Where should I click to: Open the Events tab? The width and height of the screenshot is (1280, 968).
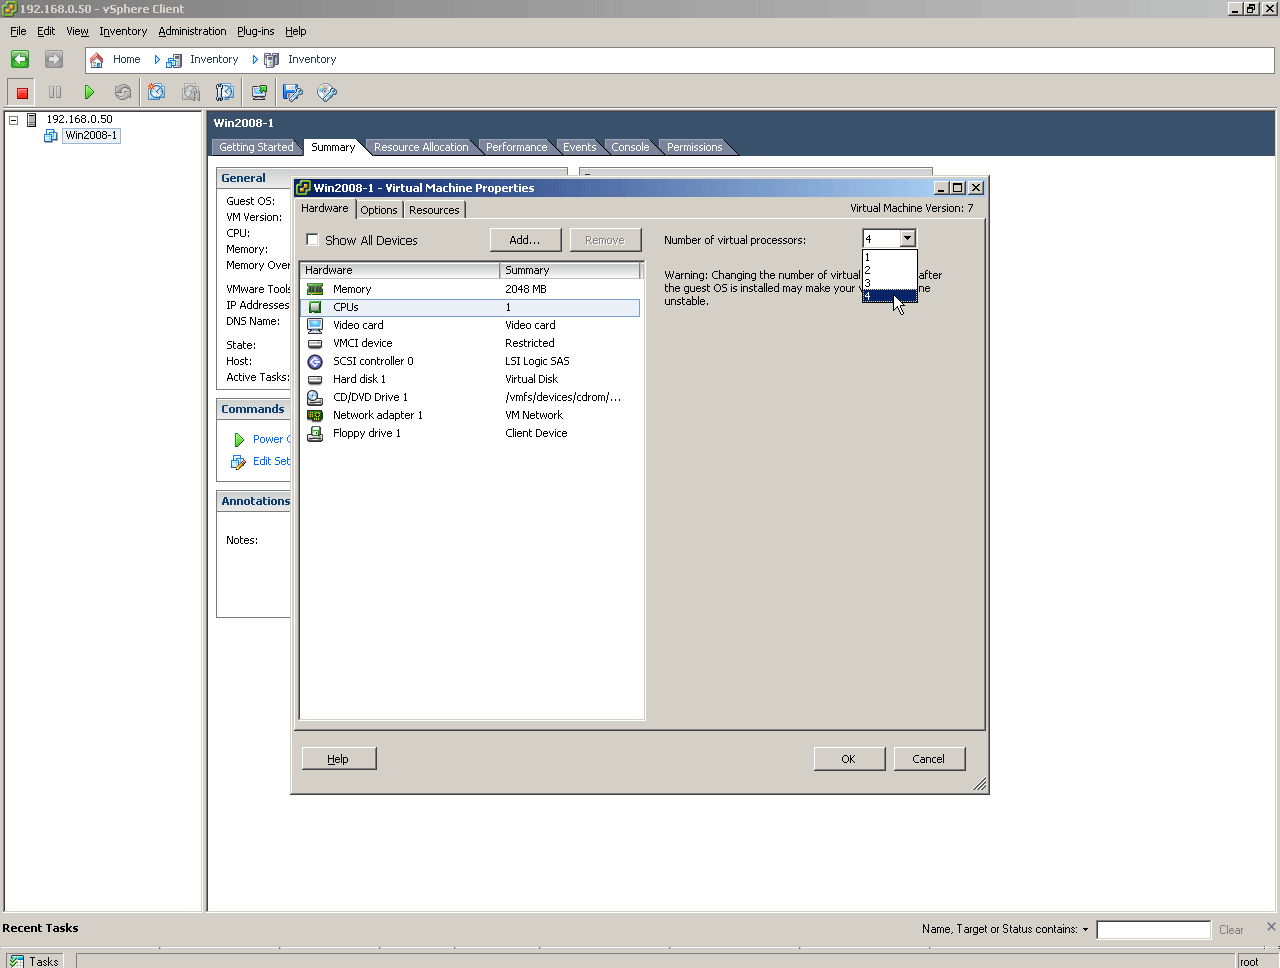tap(579, 147)
